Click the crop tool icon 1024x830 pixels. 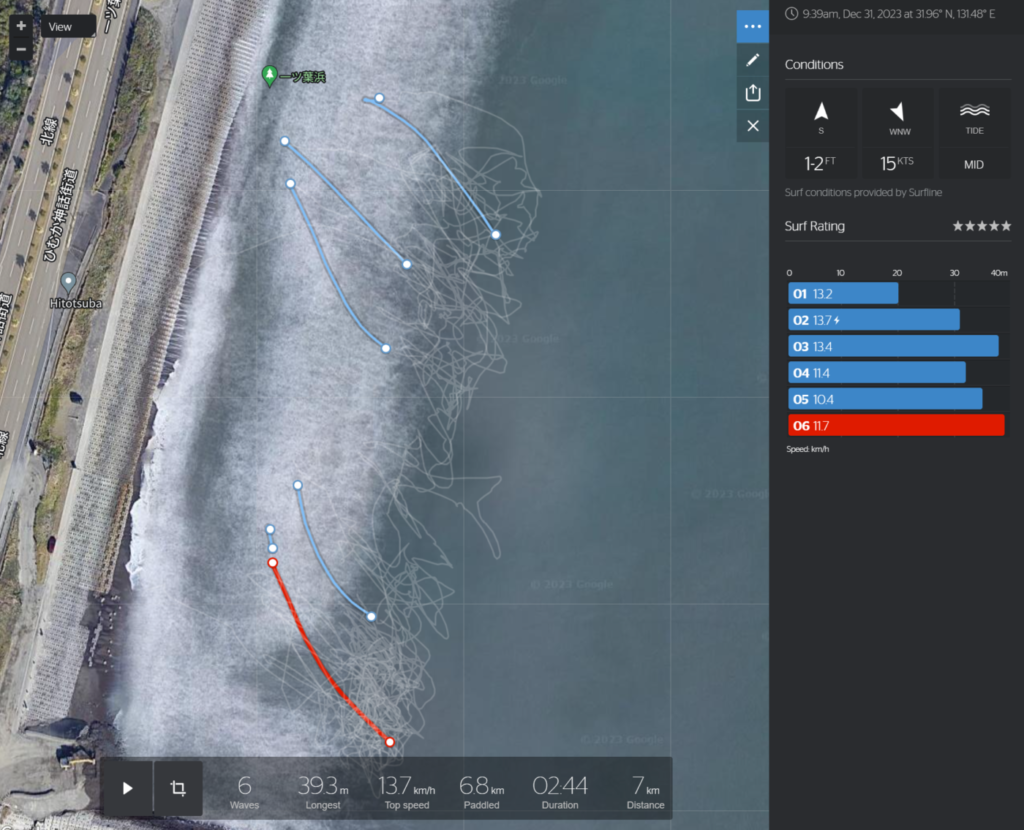point(178,788)
